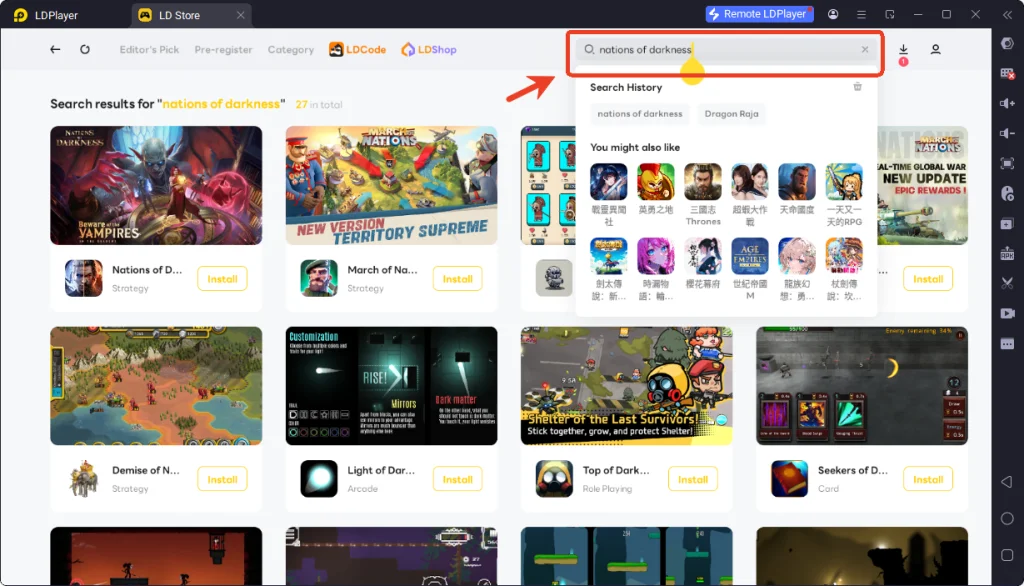Image resolution: width=1024 pixels, height=586 pixels.
Task: Install Light of Darkness game
Action: pyautogui.click(x=457, y=480)
